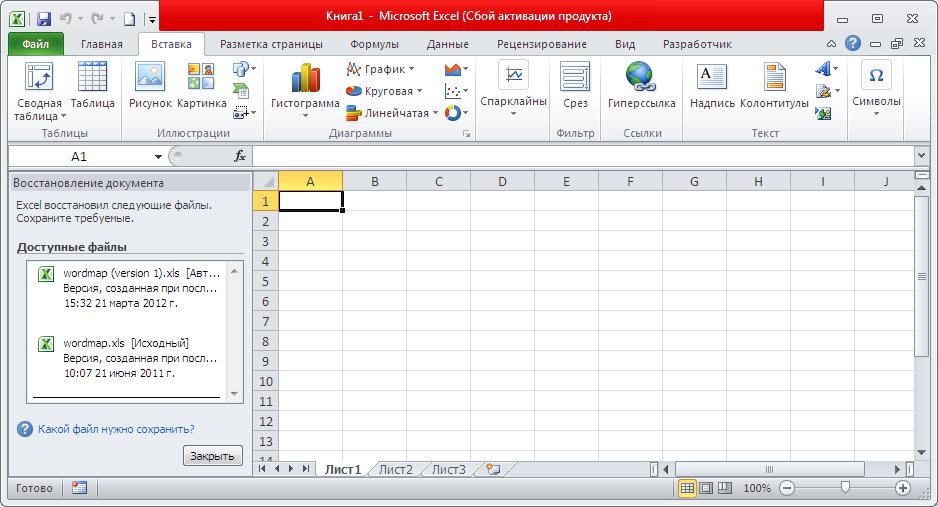Switch to the Разработчик tab
Screen dimensions: 938x507
(697, 44)
